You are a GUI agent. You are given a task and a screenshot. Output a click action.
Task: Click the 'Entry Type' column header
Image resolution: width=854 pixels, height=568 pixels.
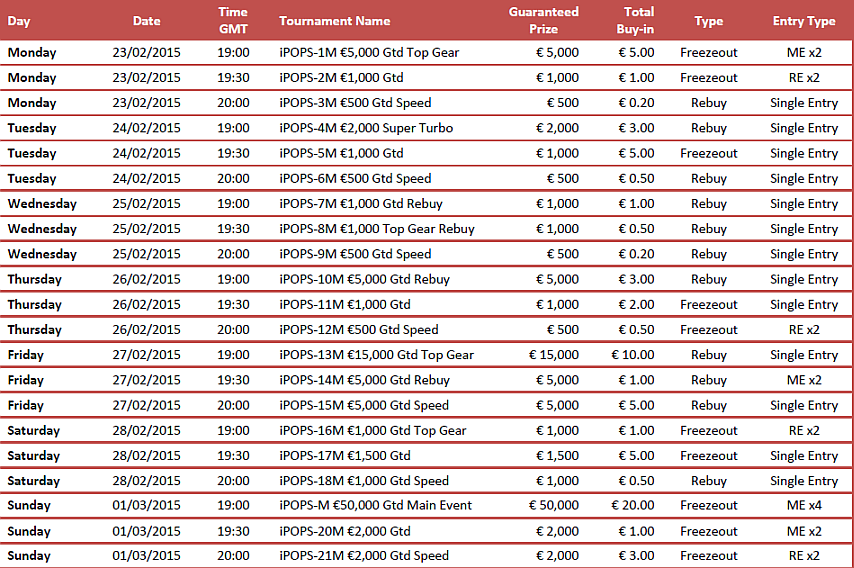coord(804,21)
